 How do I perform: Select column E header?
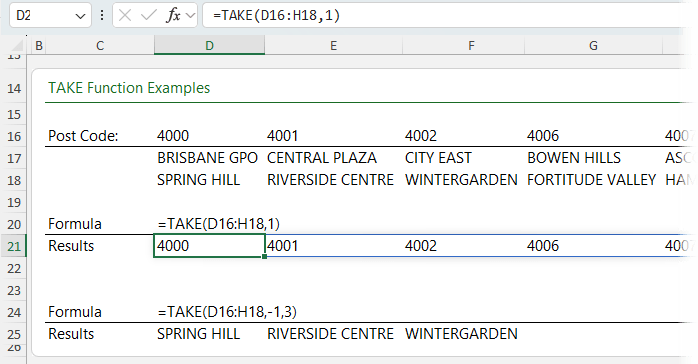[333, 45]
